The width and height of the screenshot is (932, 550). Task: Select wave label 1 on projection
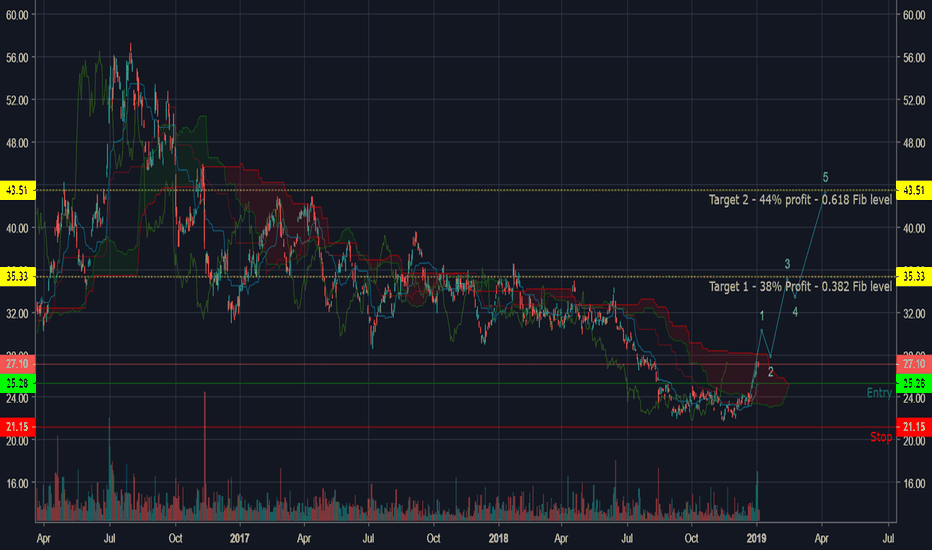pyautogui.click(x=761, y=316)
